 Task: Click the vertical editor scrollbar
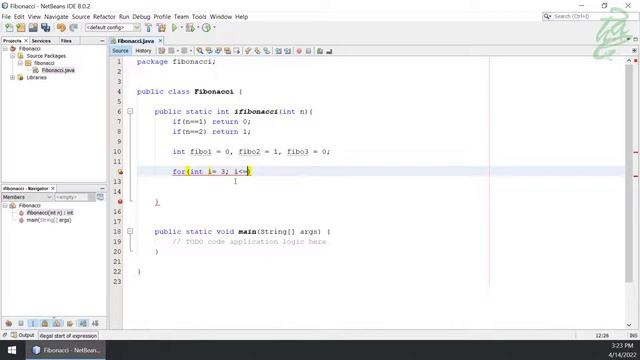[629, 173]
